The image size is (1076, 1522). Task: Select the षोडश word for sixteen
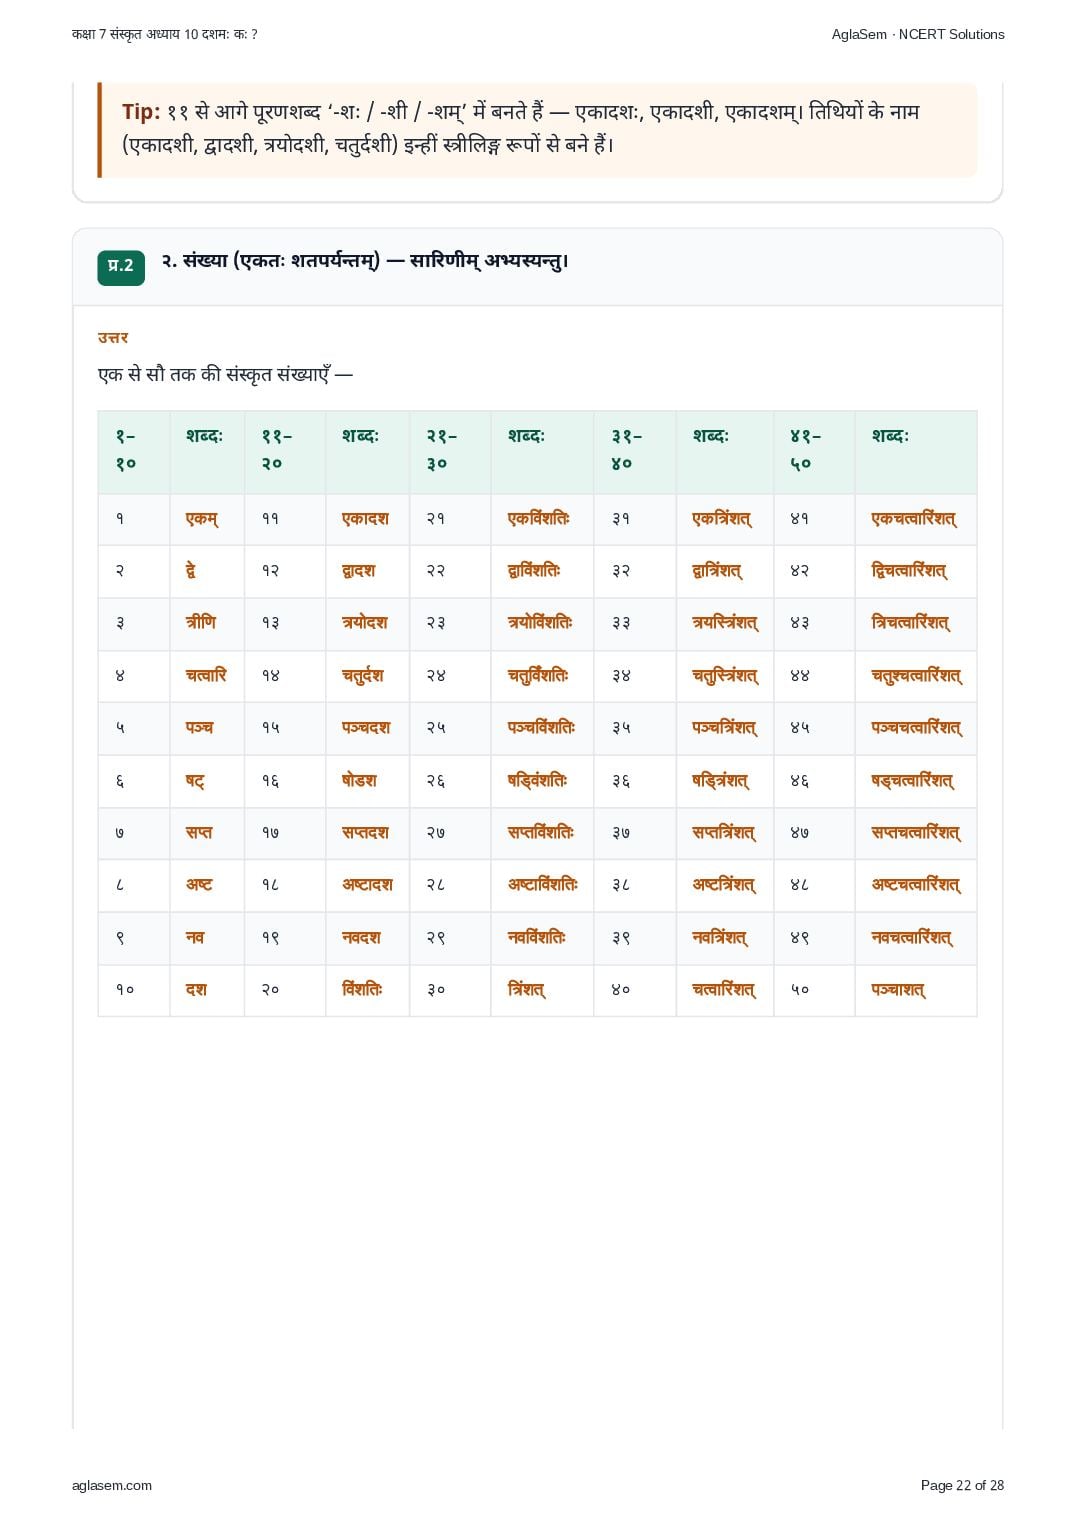click(359, 781)
